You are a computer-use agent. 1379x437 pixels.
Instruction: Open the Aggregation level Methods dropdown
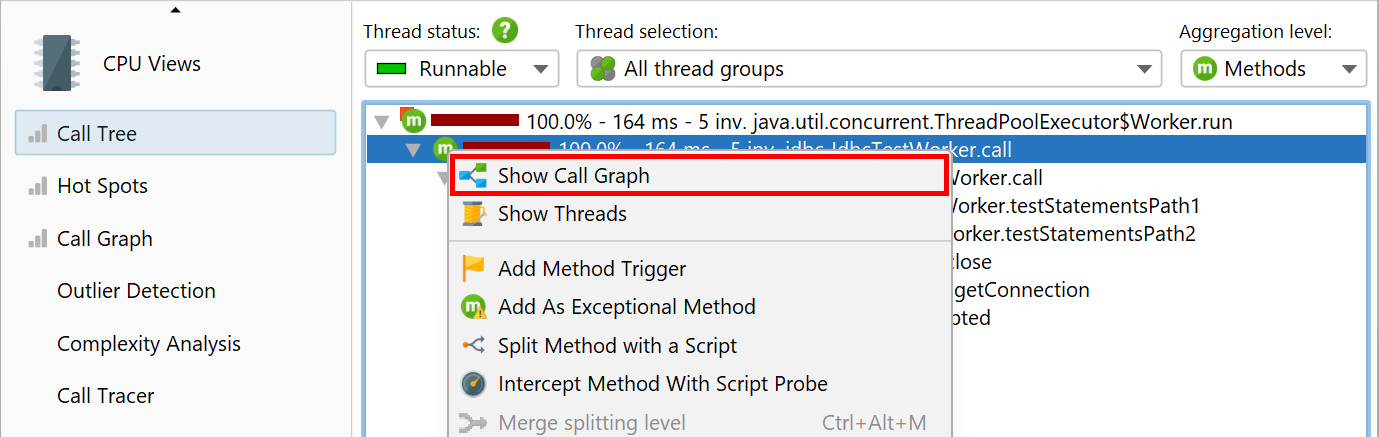1273,69
